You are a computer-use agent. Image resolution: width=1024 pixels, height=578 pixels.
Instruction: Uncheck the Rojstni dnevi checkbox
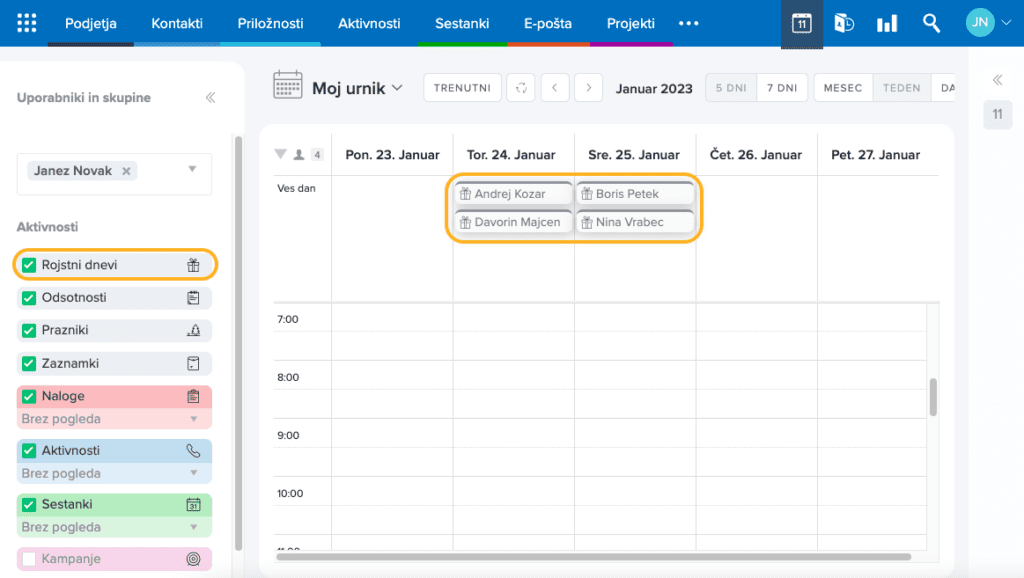tap(29, 265)
